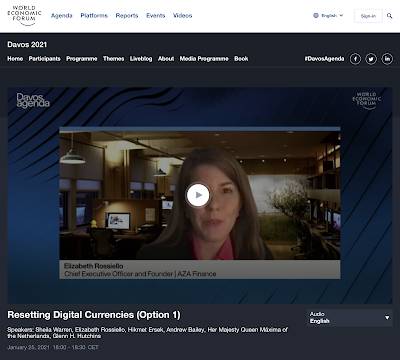Click the Sign in button
The image size is (400, 360).
tap(368, 16)
